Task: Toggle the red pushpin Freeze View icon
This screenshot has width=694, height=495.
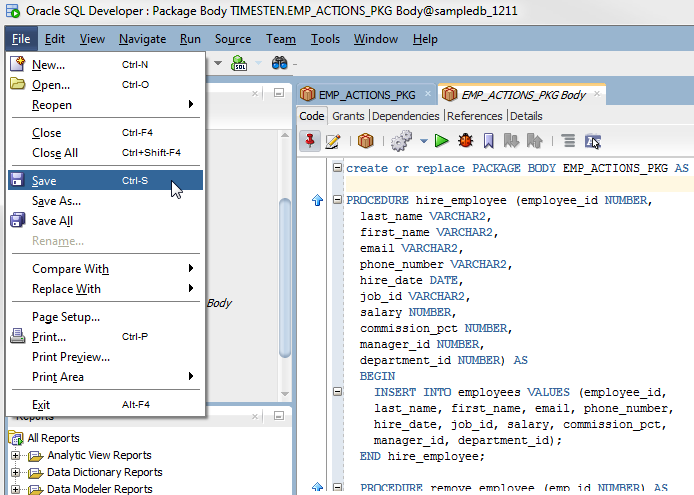Action: 310,141
